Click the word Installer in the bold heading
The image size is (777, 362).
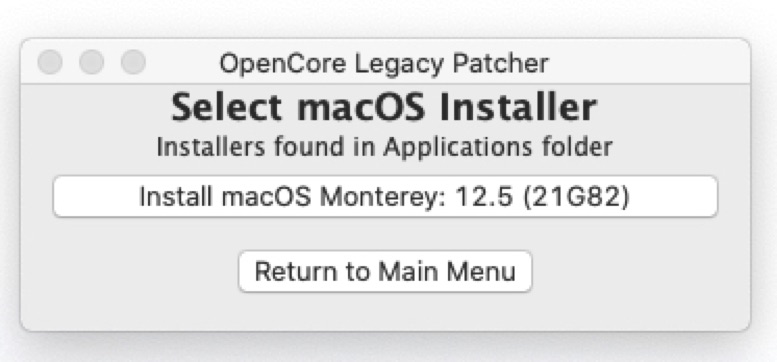(x=518, y=107)
